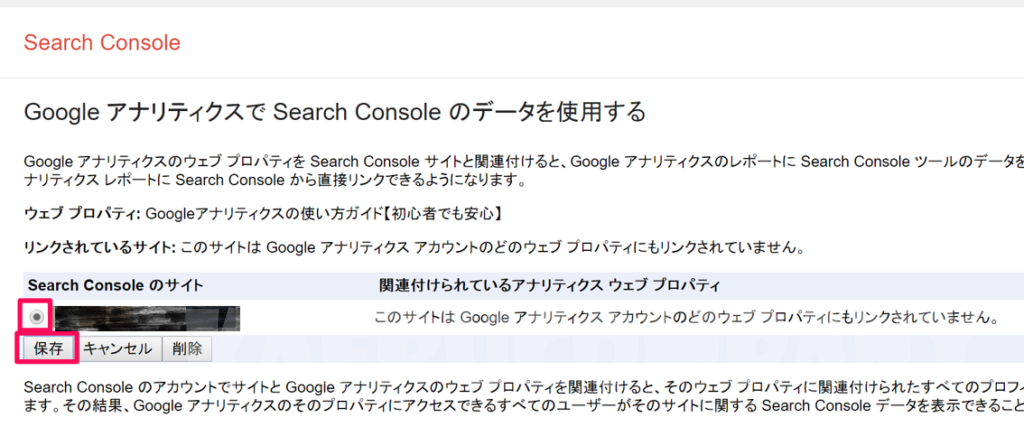The image size is (1024, 436).
Task: Click the bottom line starting ます。その結果
Action: pyautogui.click(x=524, y=405)
